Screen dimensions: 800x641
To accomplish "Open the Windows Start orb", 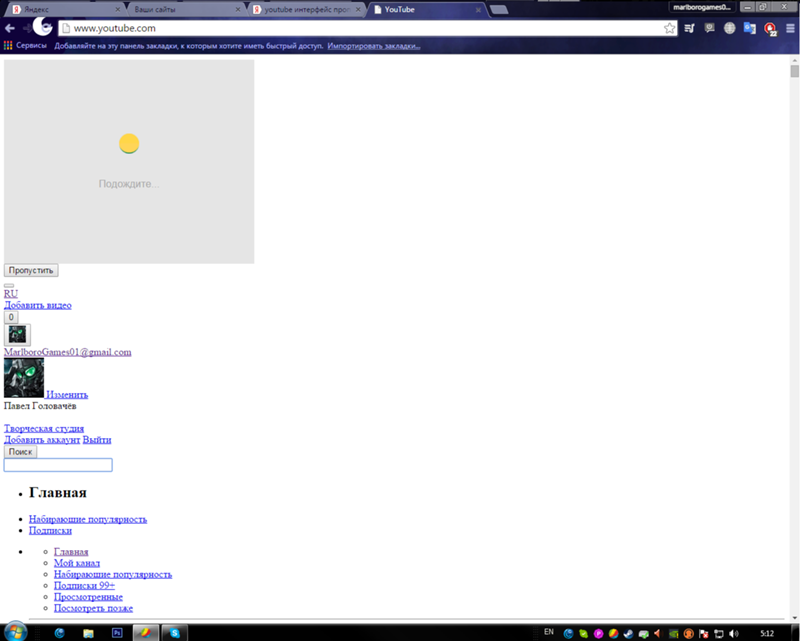I will pyautogui.click(x=15, y=631).
